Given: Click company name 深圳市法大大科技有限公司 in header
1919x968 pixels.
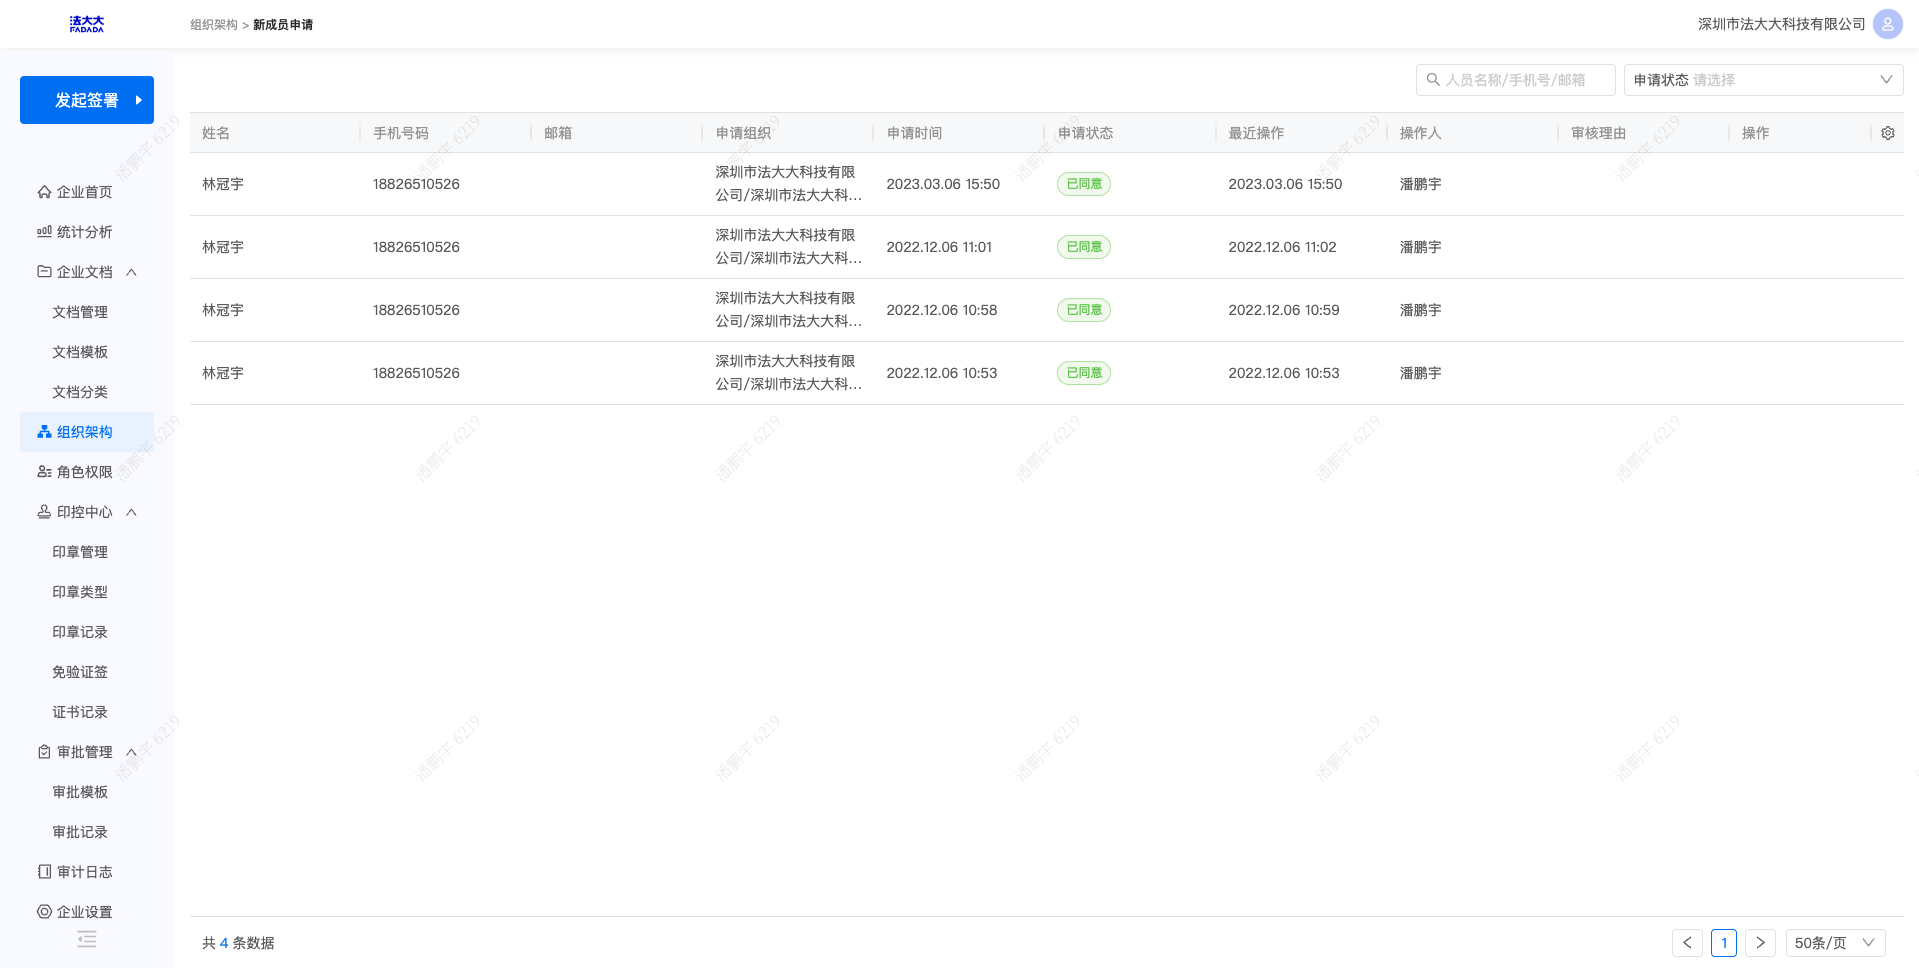Looking at the screenshot, I should [x=1782, y=24].
